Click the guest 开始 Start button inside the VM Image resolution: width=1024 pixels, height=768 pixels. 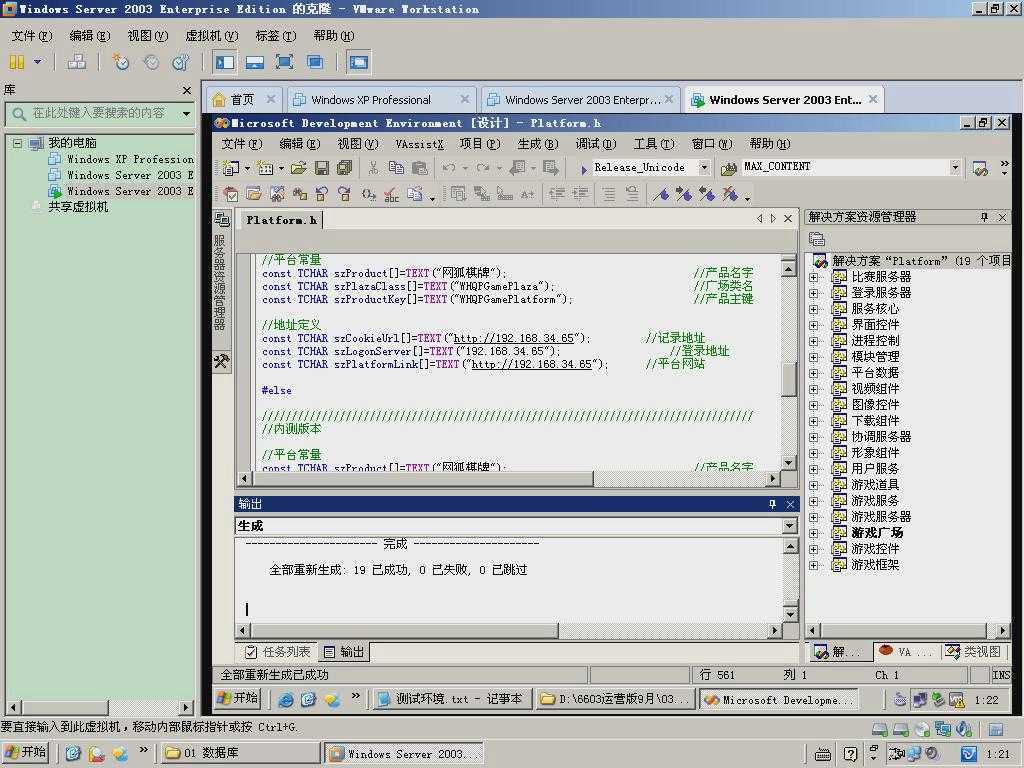[237, 699]
